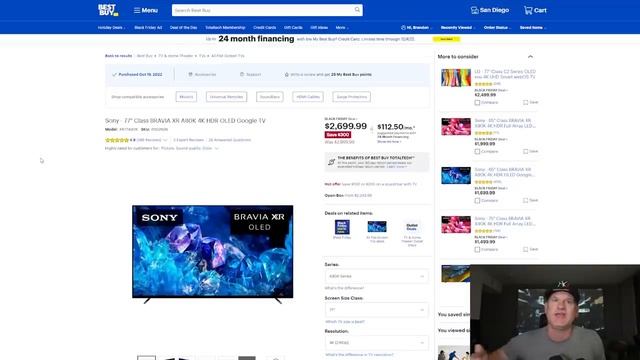The height and width of the screenshot is (360, 640).
Task: Expand highly rated features chevron
Action: (x=217, y=149)
